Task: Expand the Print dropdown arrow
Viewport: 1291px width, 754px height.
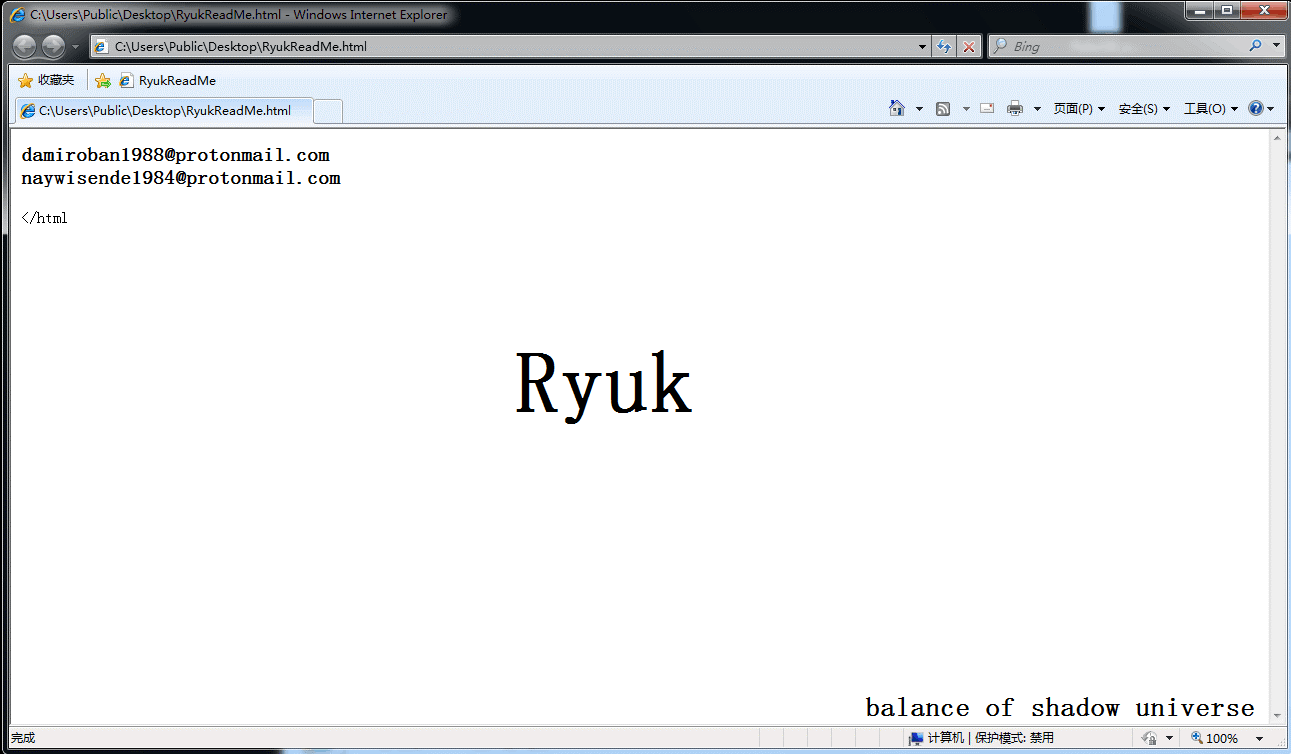Action: click(1037, 108)
